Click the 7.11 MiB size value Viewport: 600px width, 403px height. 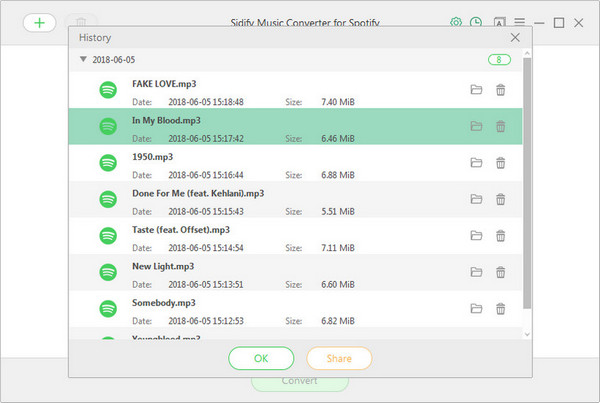pyautogui.click(x=338, y=248)
